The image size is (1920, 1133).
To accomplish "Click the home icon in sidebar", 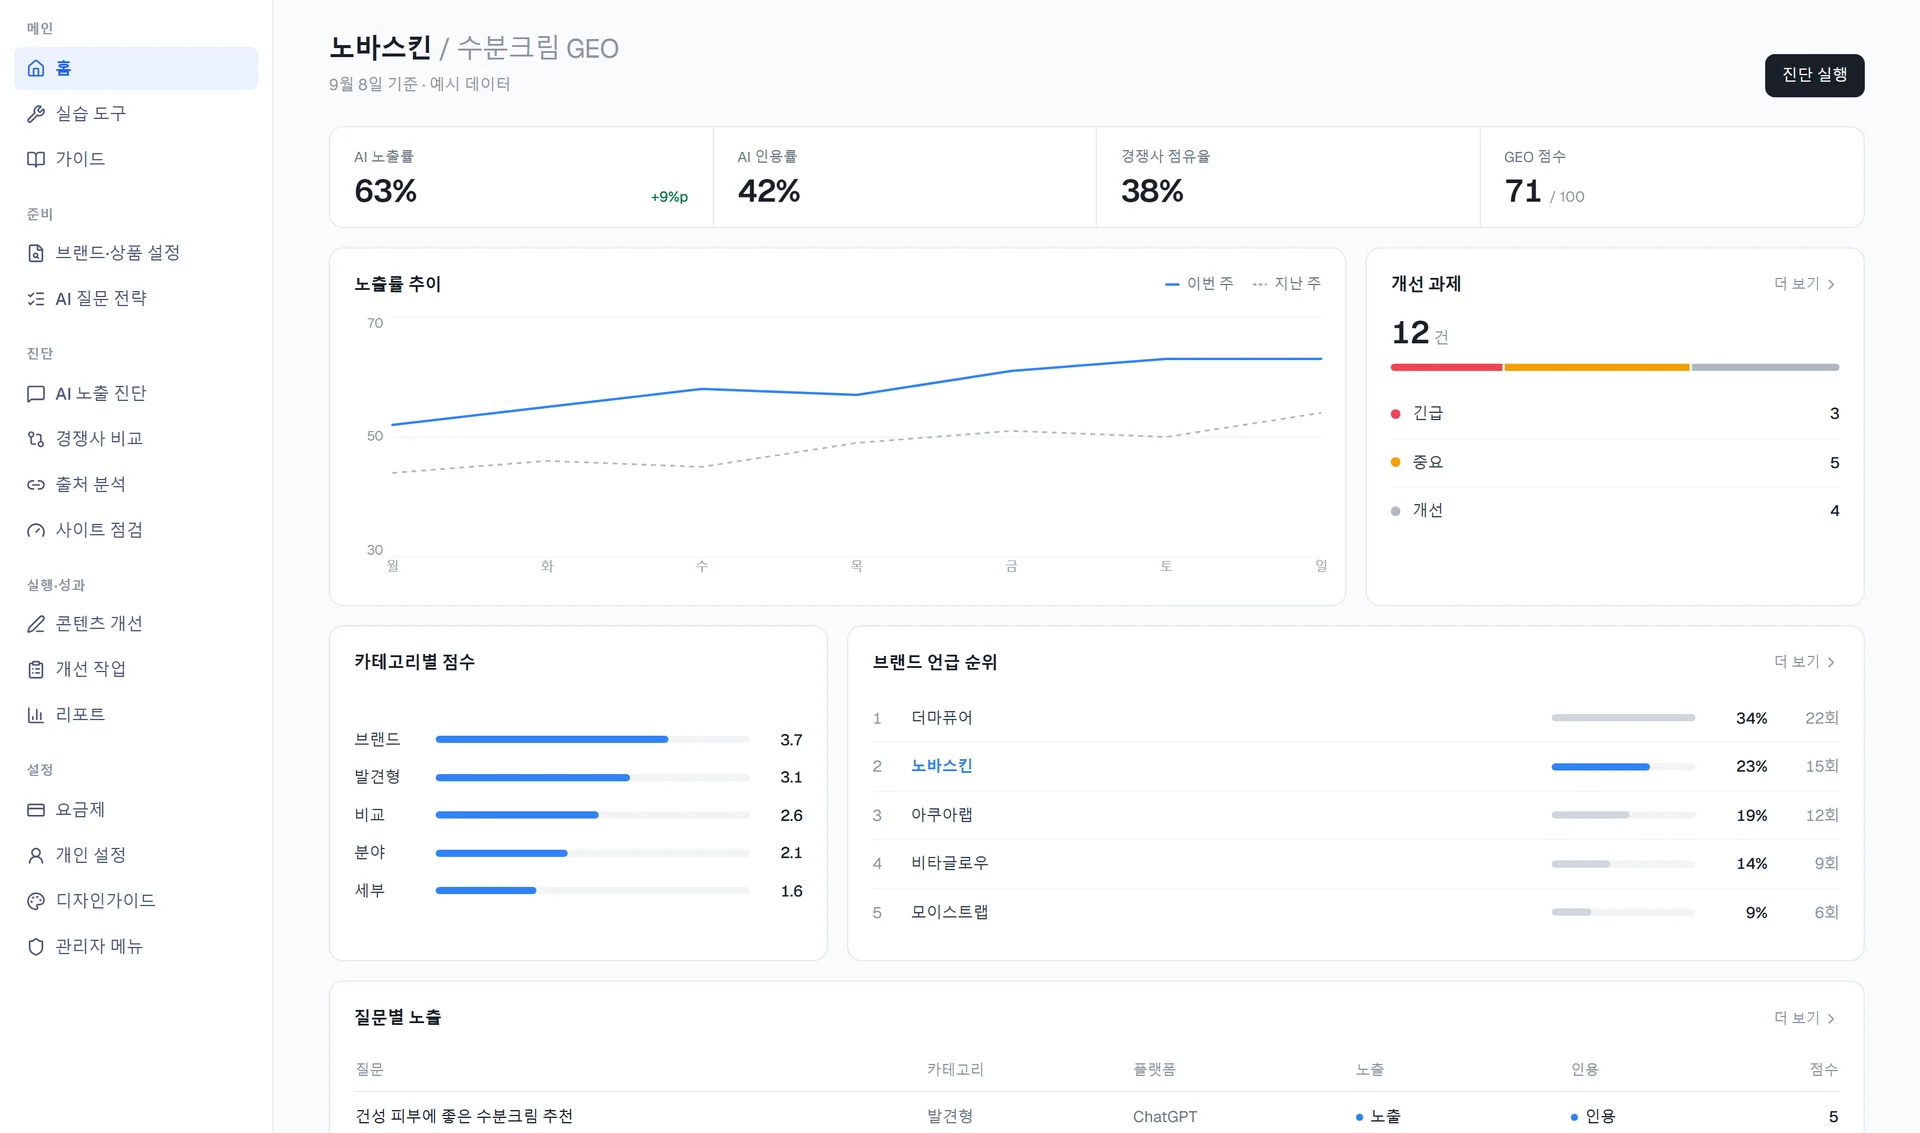I will pos(36,68).
